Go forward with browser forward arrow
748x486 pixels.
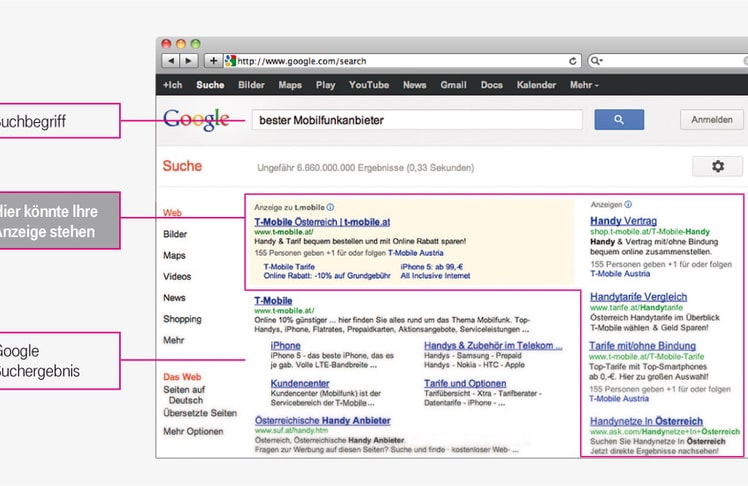188,61
